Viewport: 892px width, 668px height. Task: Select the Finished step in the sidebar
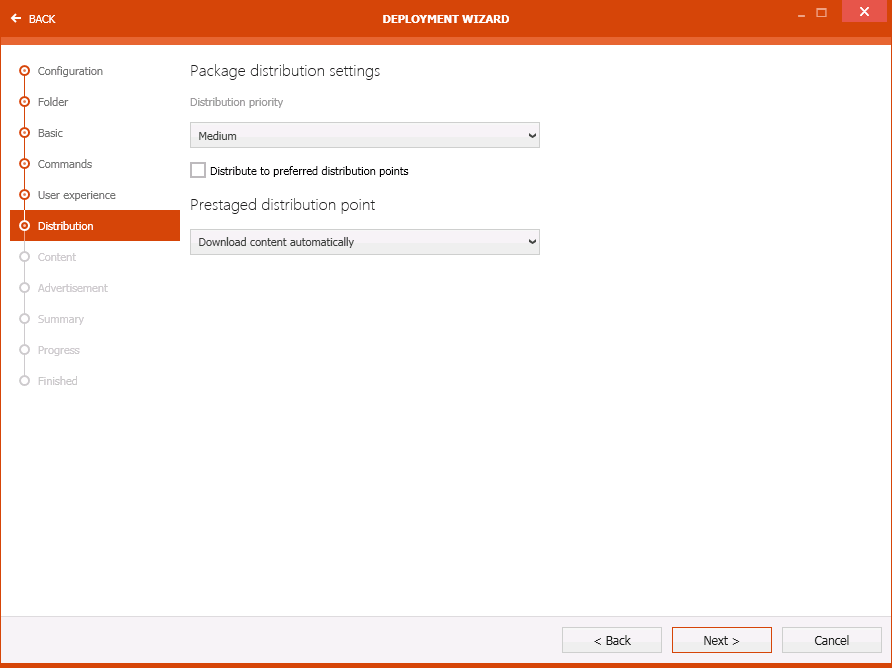pos(58,381)
